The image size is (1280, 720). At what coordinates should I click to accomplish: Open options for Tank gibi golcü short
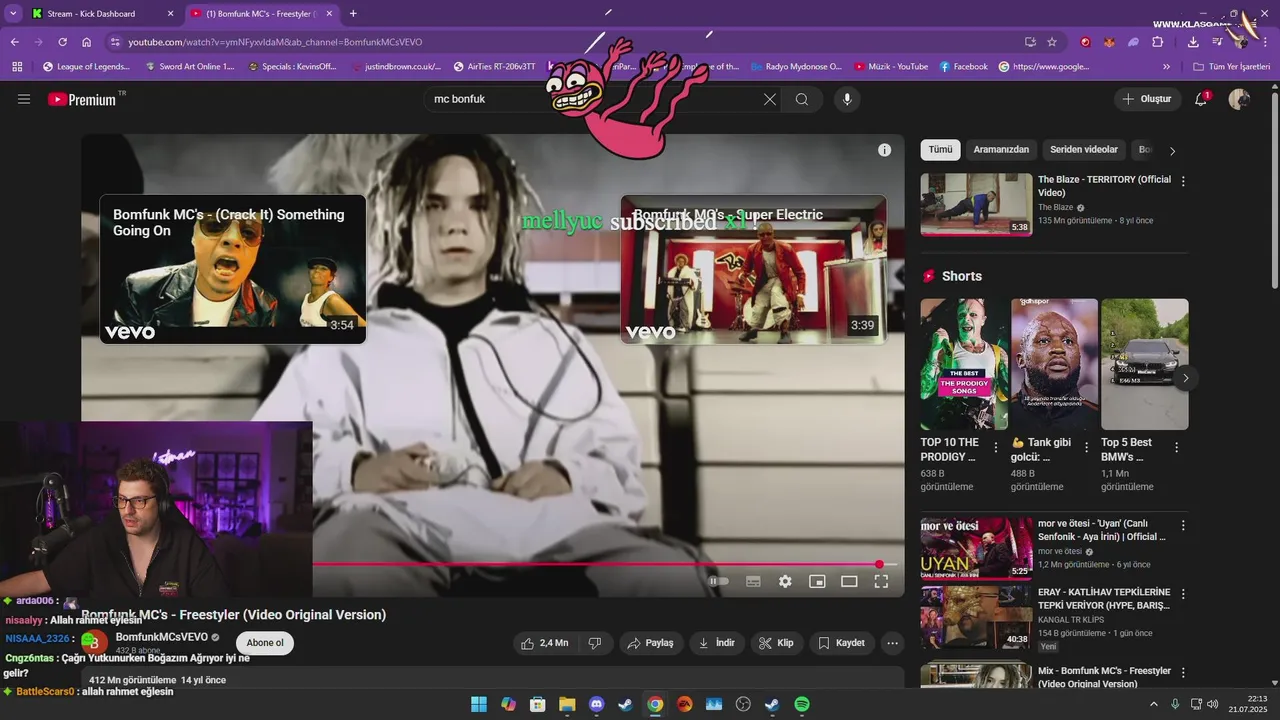[1085, 448]
